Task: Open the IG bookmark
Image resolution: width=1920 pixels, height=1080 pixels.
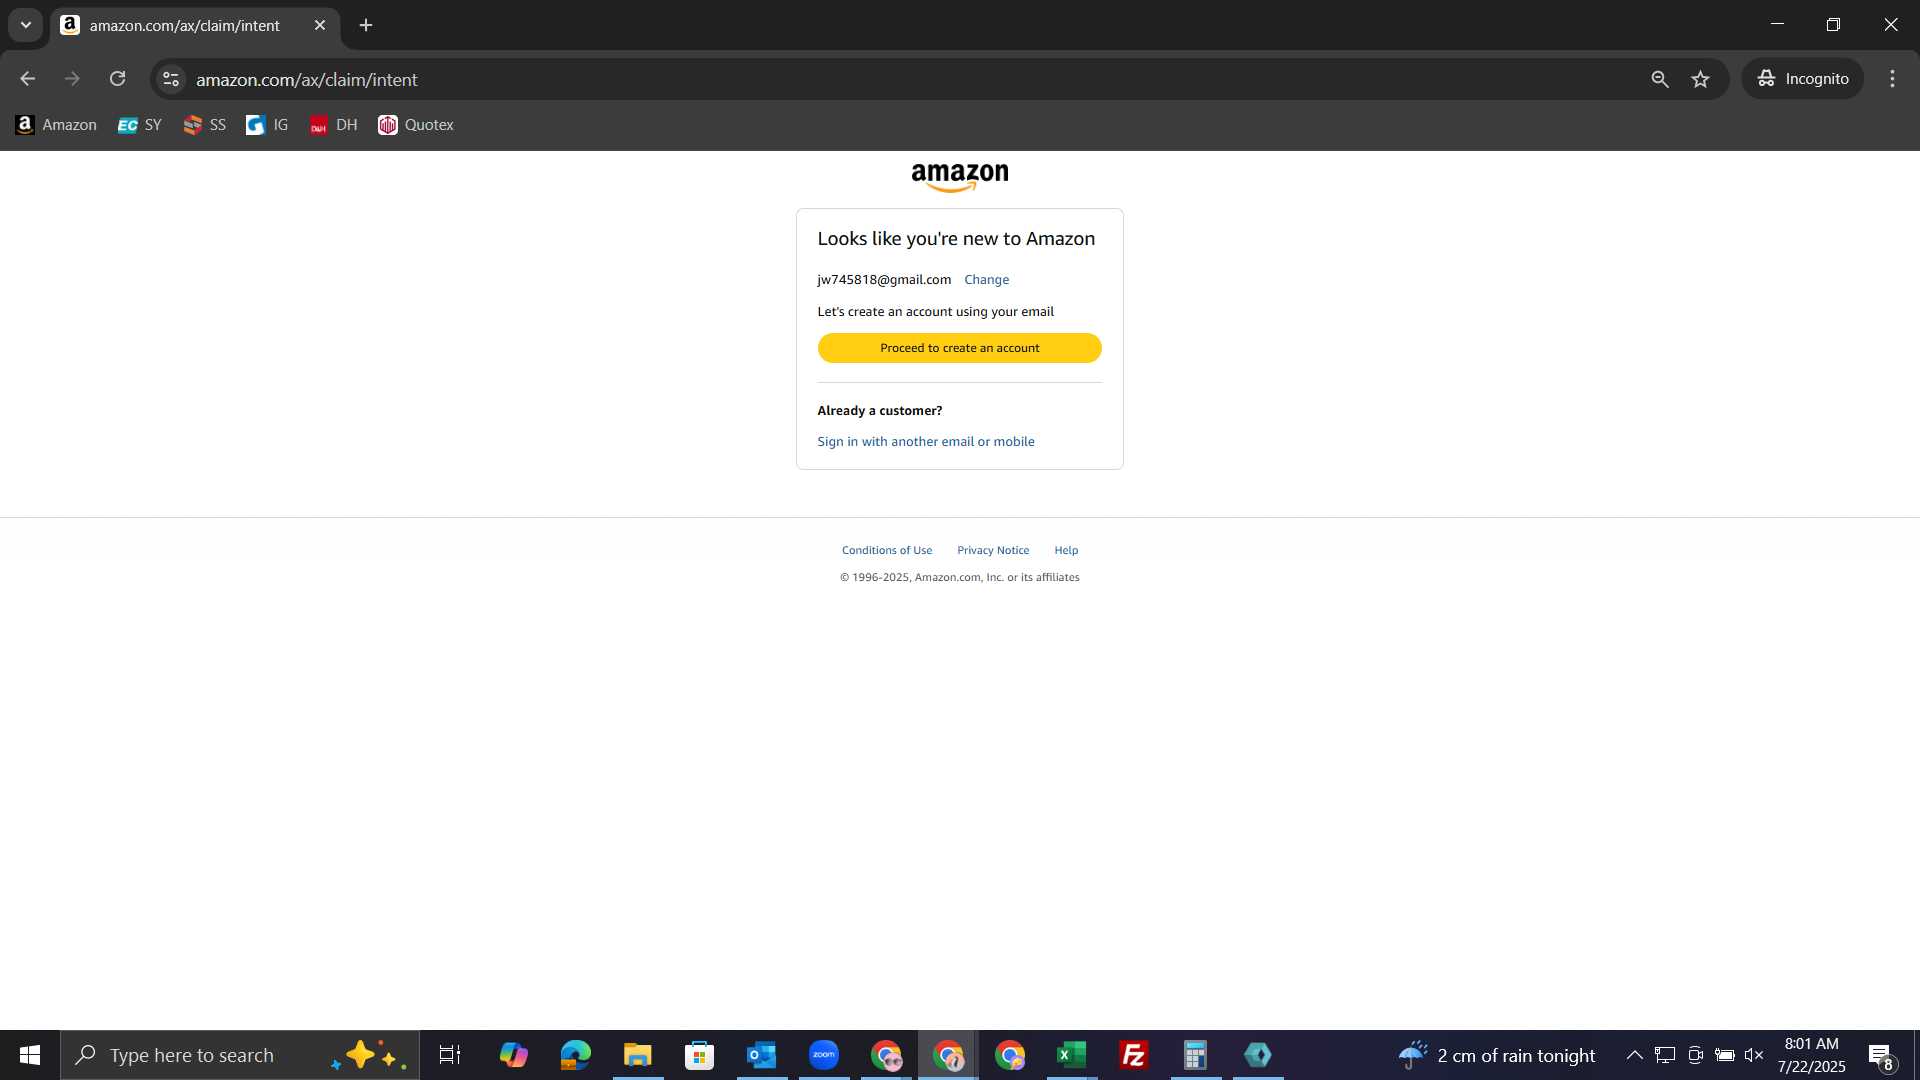Action: click(268, 125)
